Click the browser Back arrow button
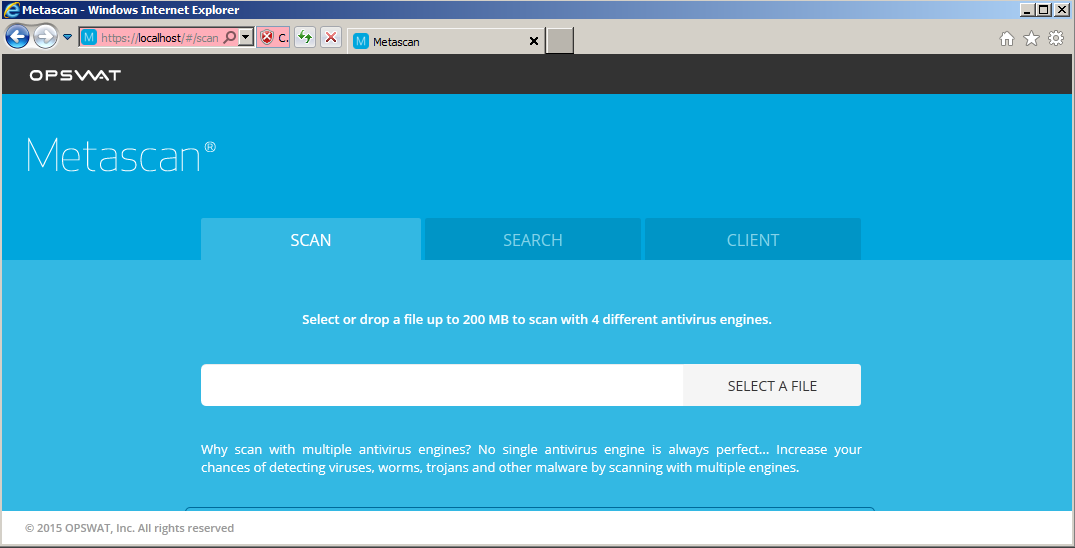Screen dimensions: 1075x548 (x=17, y=37)
